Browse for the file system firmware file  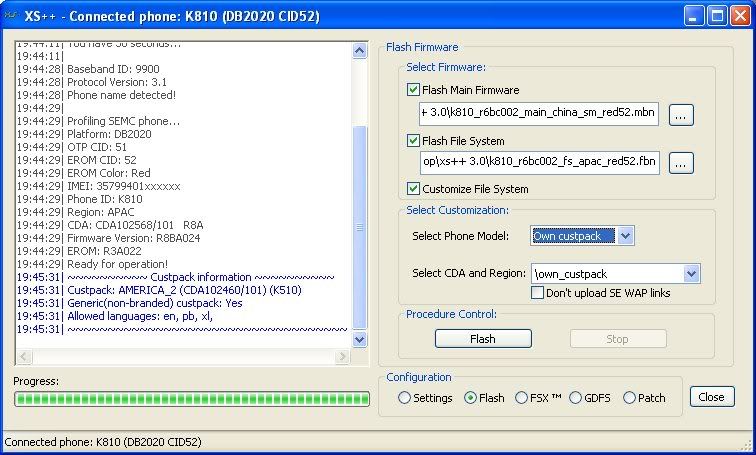click(681, 163)
